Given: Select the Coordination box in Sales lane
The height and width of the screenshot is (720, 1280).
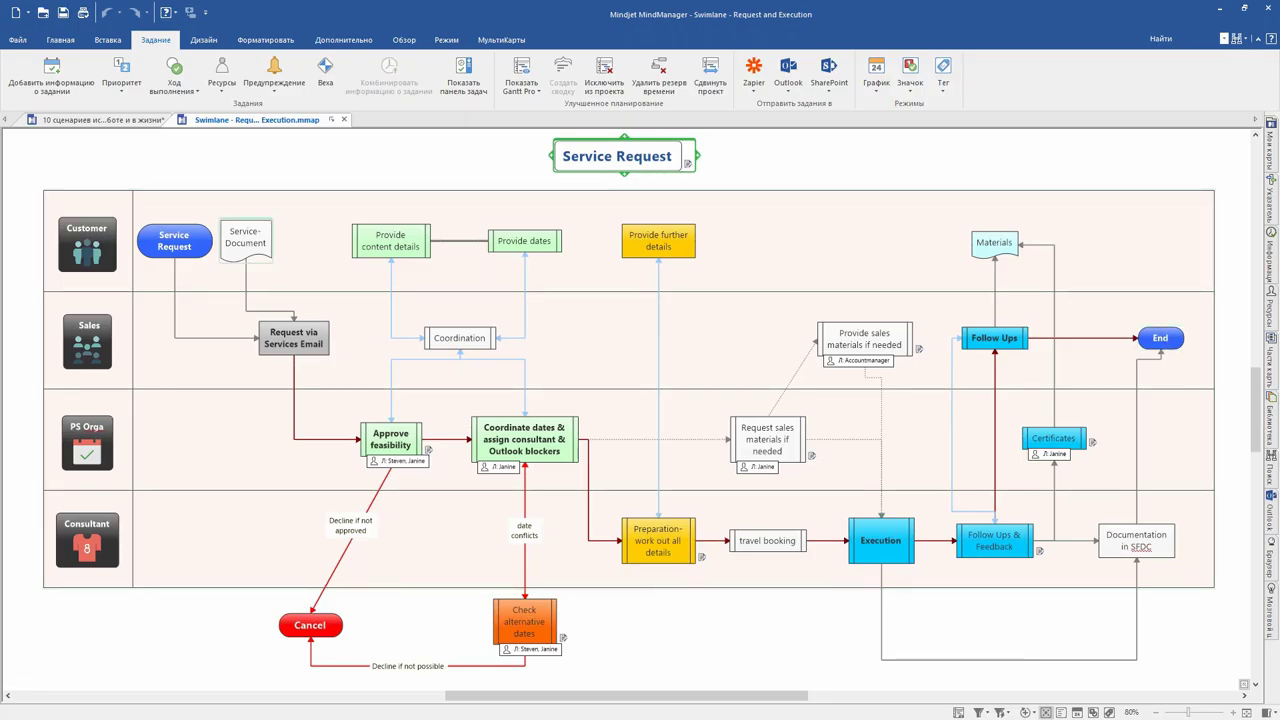Looking at the screenshot, I should [x=460, y=338].
